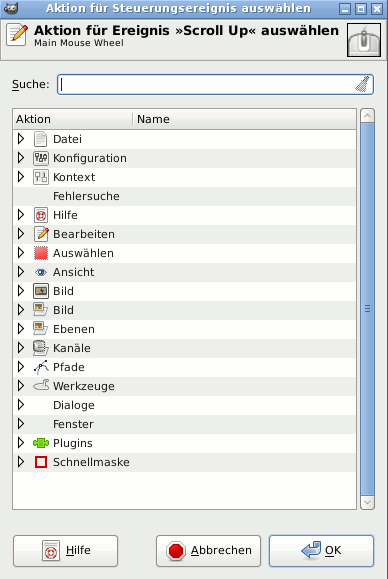The height and width of the screenshot is (579, 388).
Task: Expand the Datei category
Action: pyautogui.click(x=21, y=139)
